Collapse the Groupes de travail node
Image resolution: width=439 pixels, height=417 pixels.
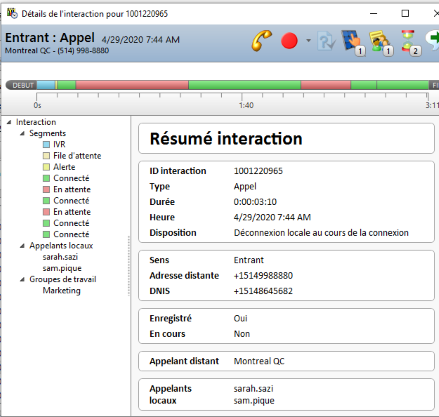pyautogui.click(x=22, y=280)
